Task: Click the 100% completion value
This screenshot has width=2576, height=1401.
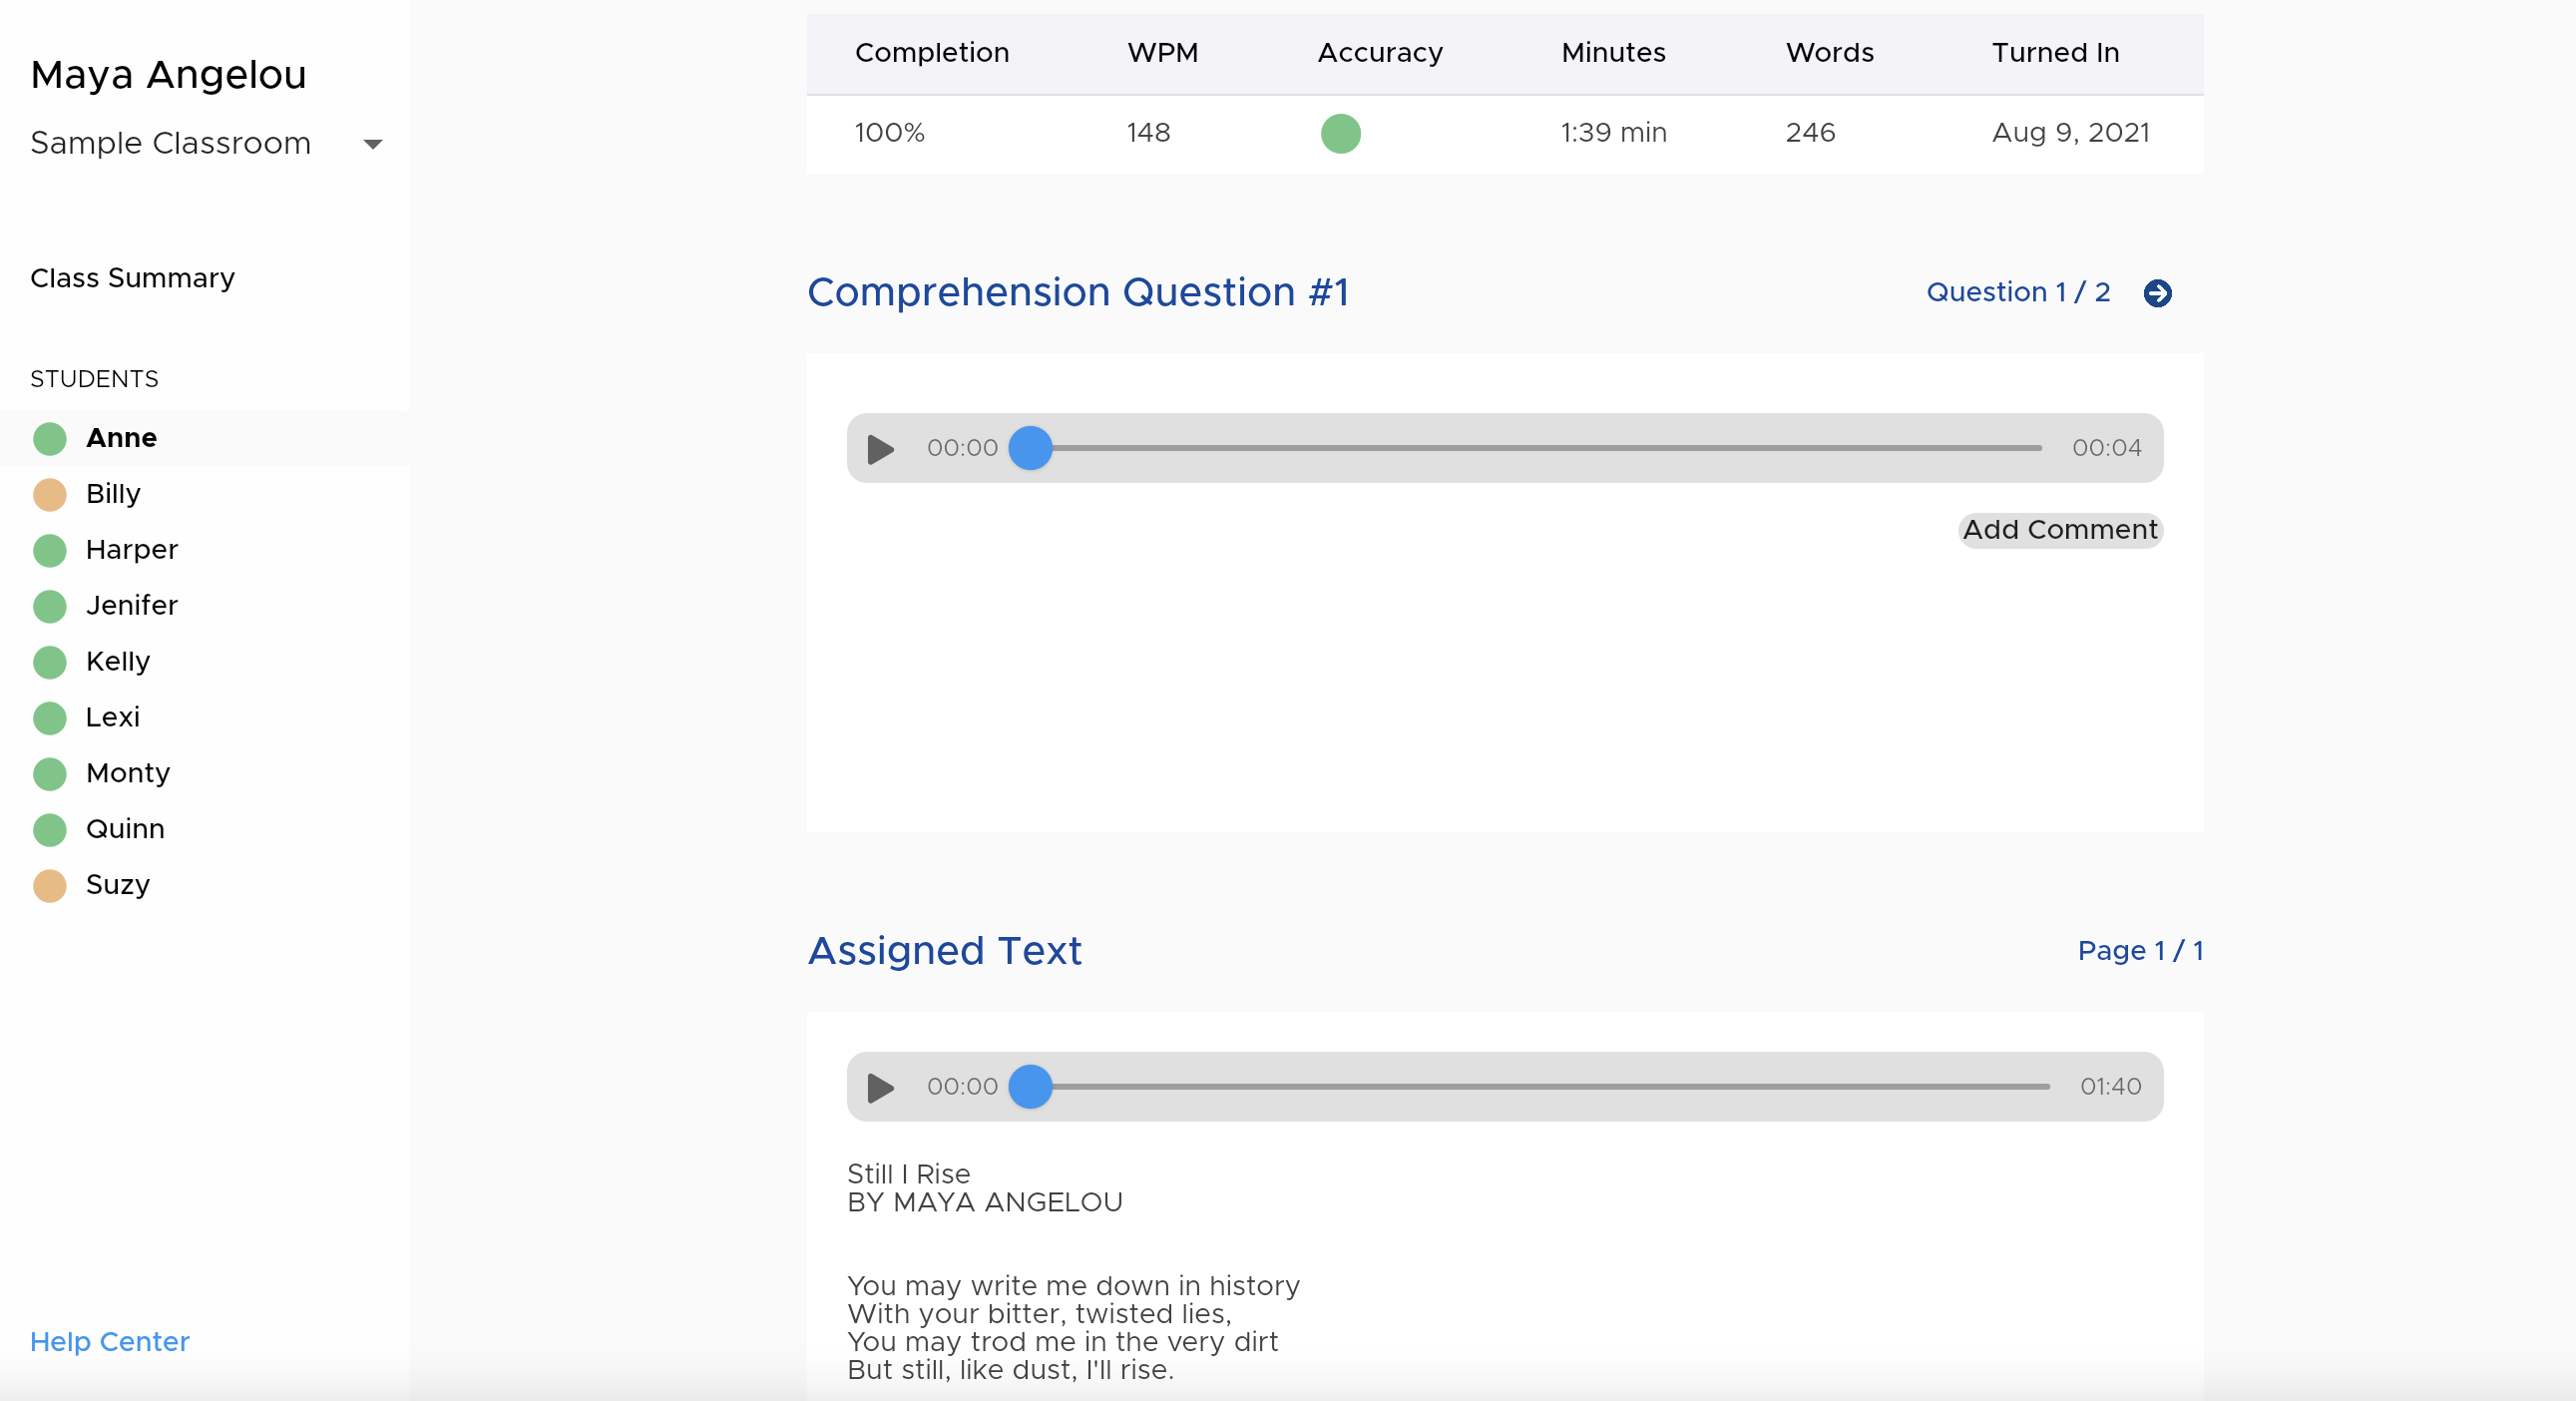Action: 889,133
